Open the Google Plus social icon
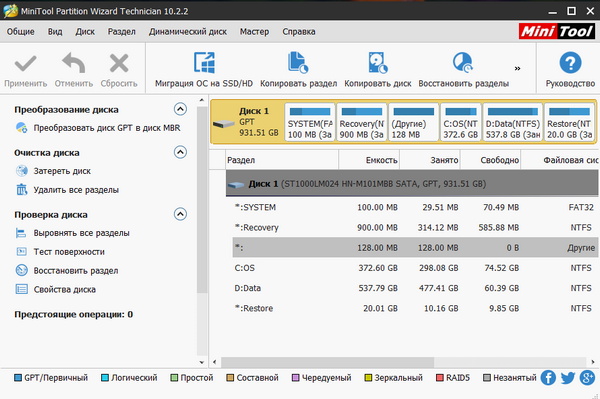 coord(587,378)
